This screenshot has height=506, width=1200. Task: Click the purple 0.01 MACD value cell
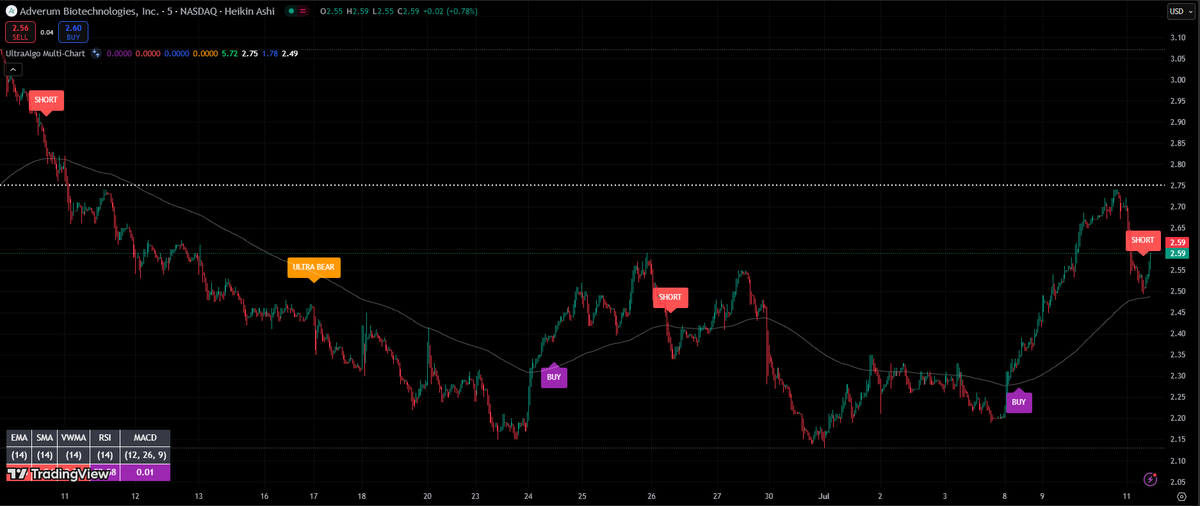click(x=145, y=472)
